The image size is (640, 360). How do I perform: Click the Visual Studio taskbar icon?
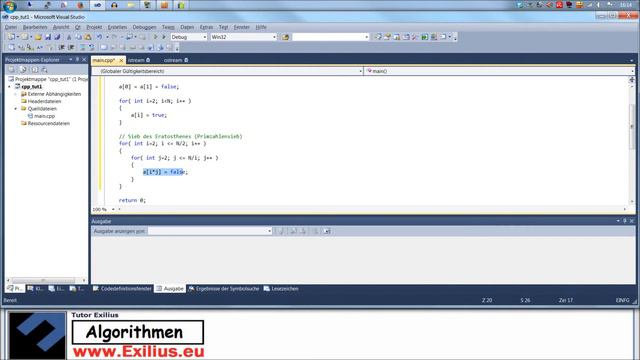(97, 5)
